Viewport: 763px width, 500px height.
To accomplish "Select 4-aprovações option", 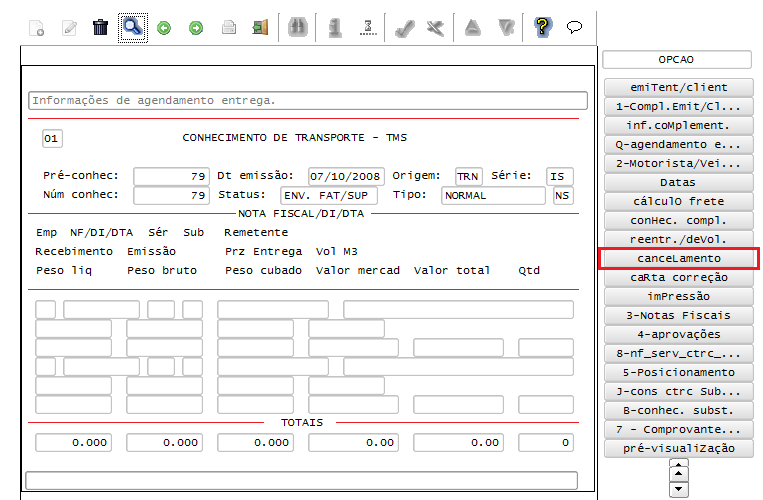I will [x=679, y=334].
